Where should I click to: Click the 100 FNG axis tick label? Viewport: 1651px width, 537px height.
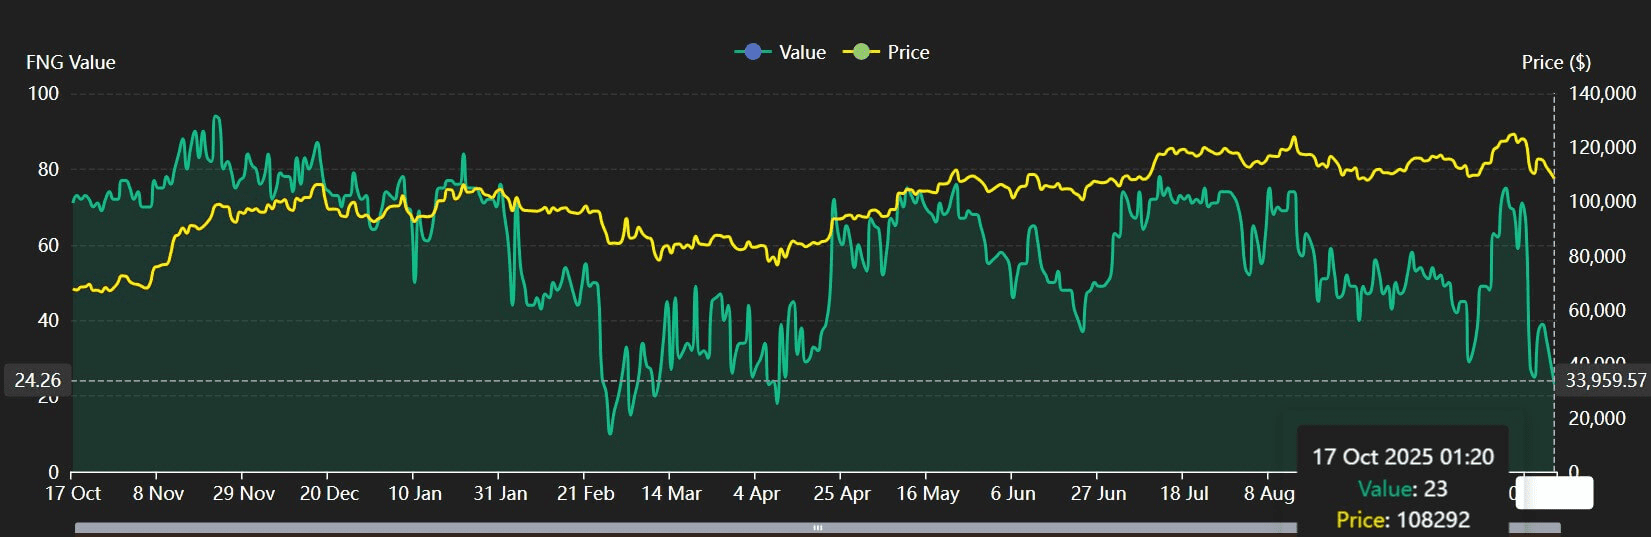(43, 93)
